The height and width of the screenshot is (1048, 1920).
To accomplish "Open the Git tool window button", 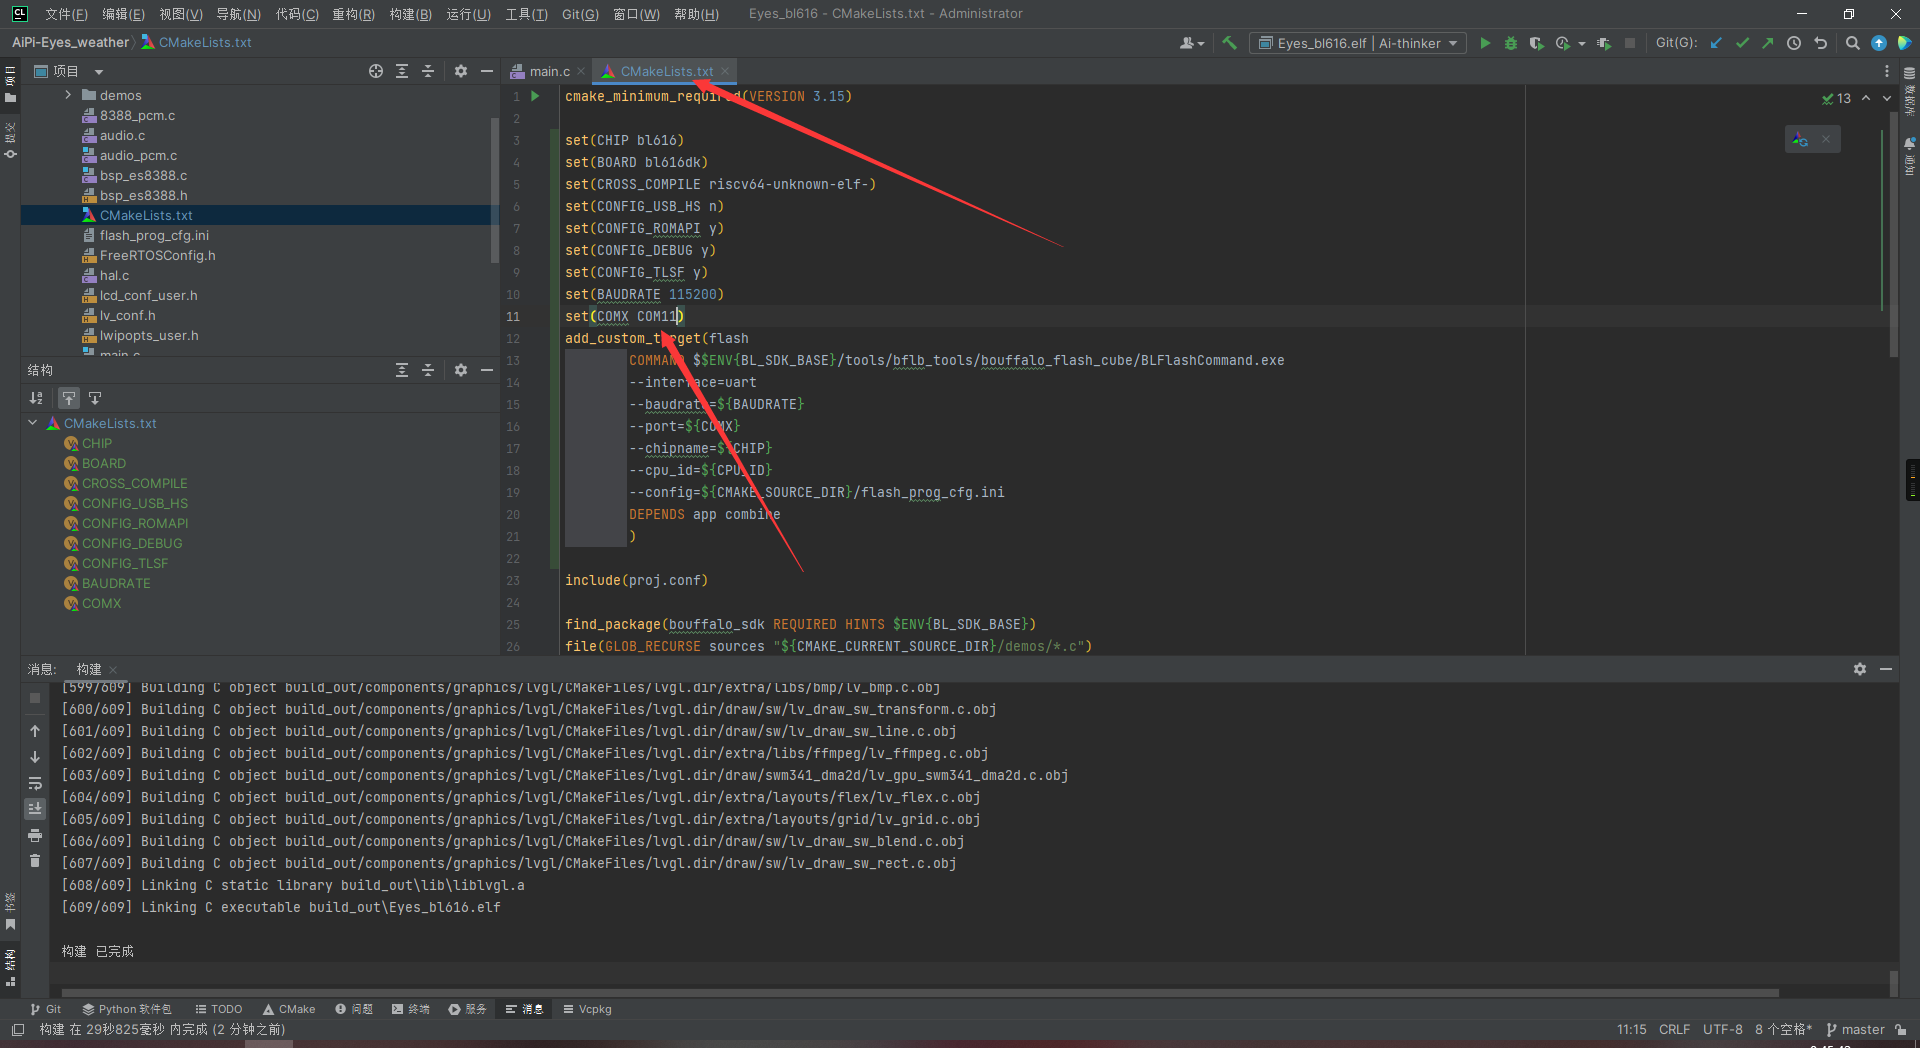I will click(x=46, y=1009).
